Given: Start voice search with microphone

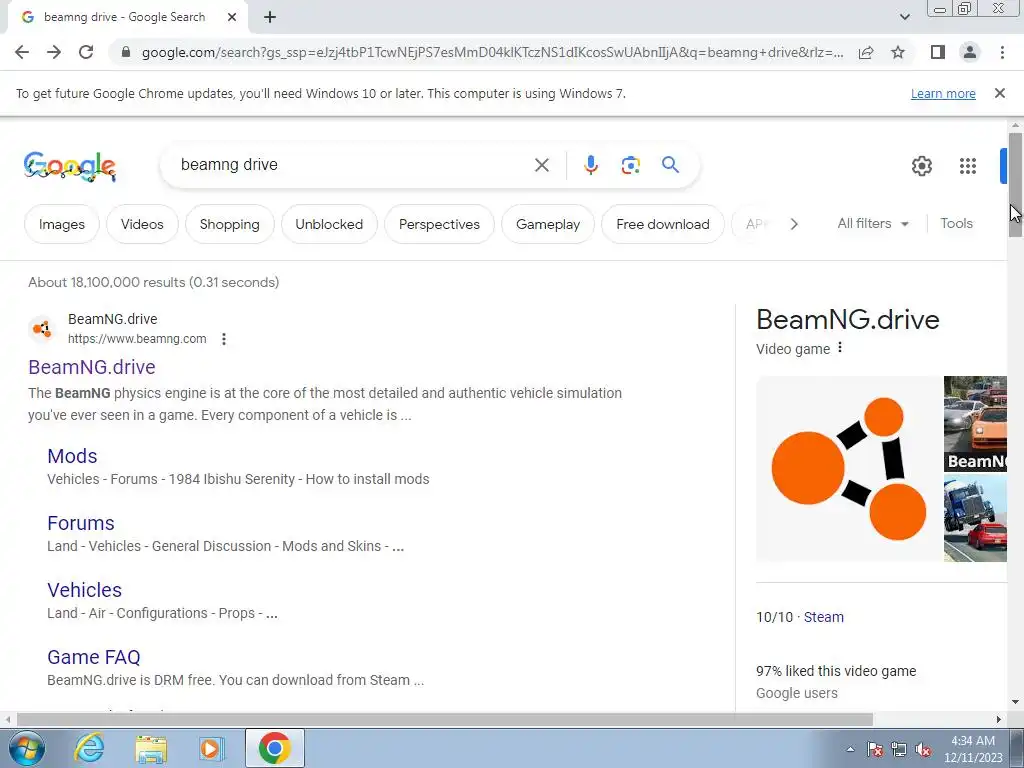Looking at the screenshot, I should (x=590, y=165).
